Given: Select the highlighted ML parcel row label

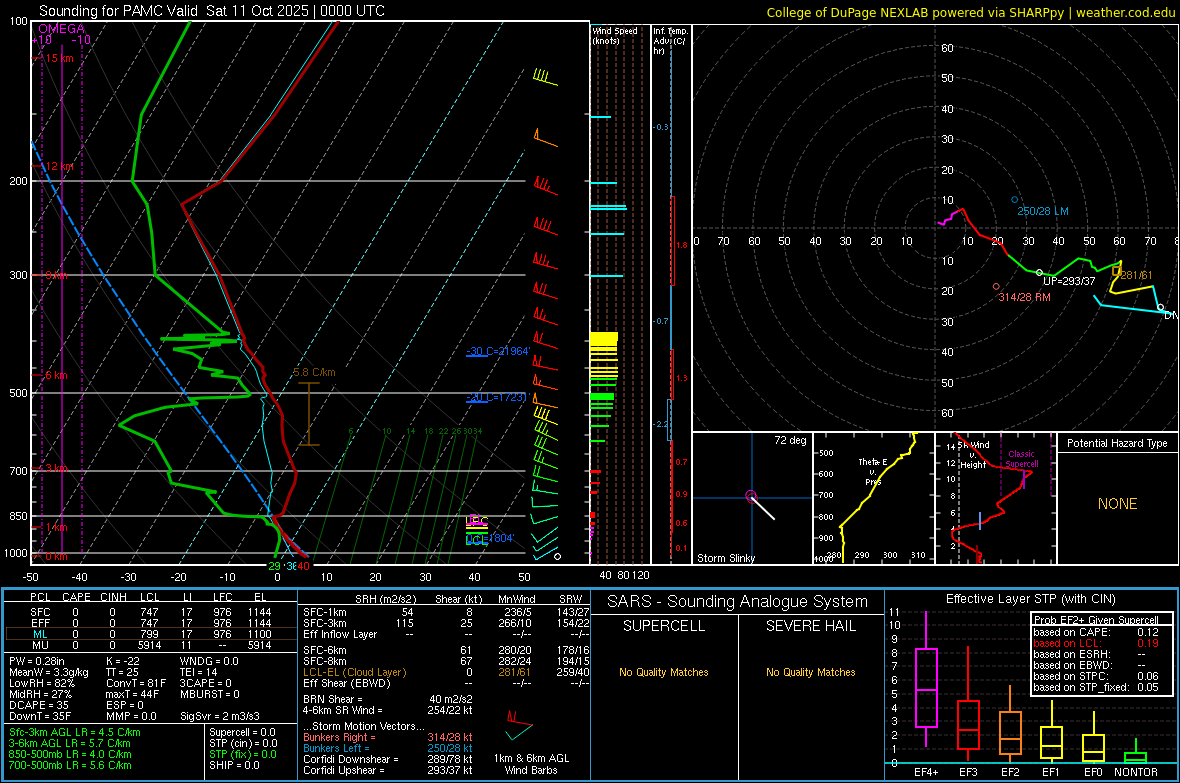Looking at the screenshot, I should pos(40,634).
